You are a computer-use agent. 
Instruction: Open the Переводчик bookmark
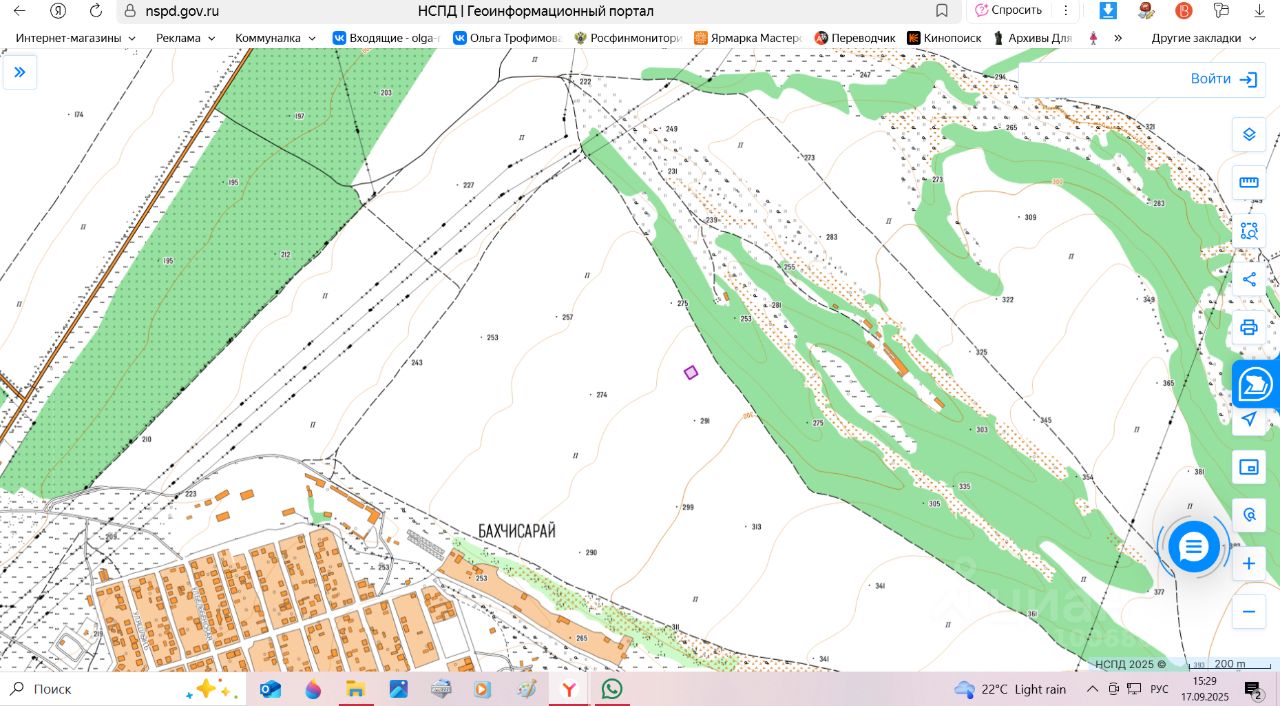pos(855,38)
